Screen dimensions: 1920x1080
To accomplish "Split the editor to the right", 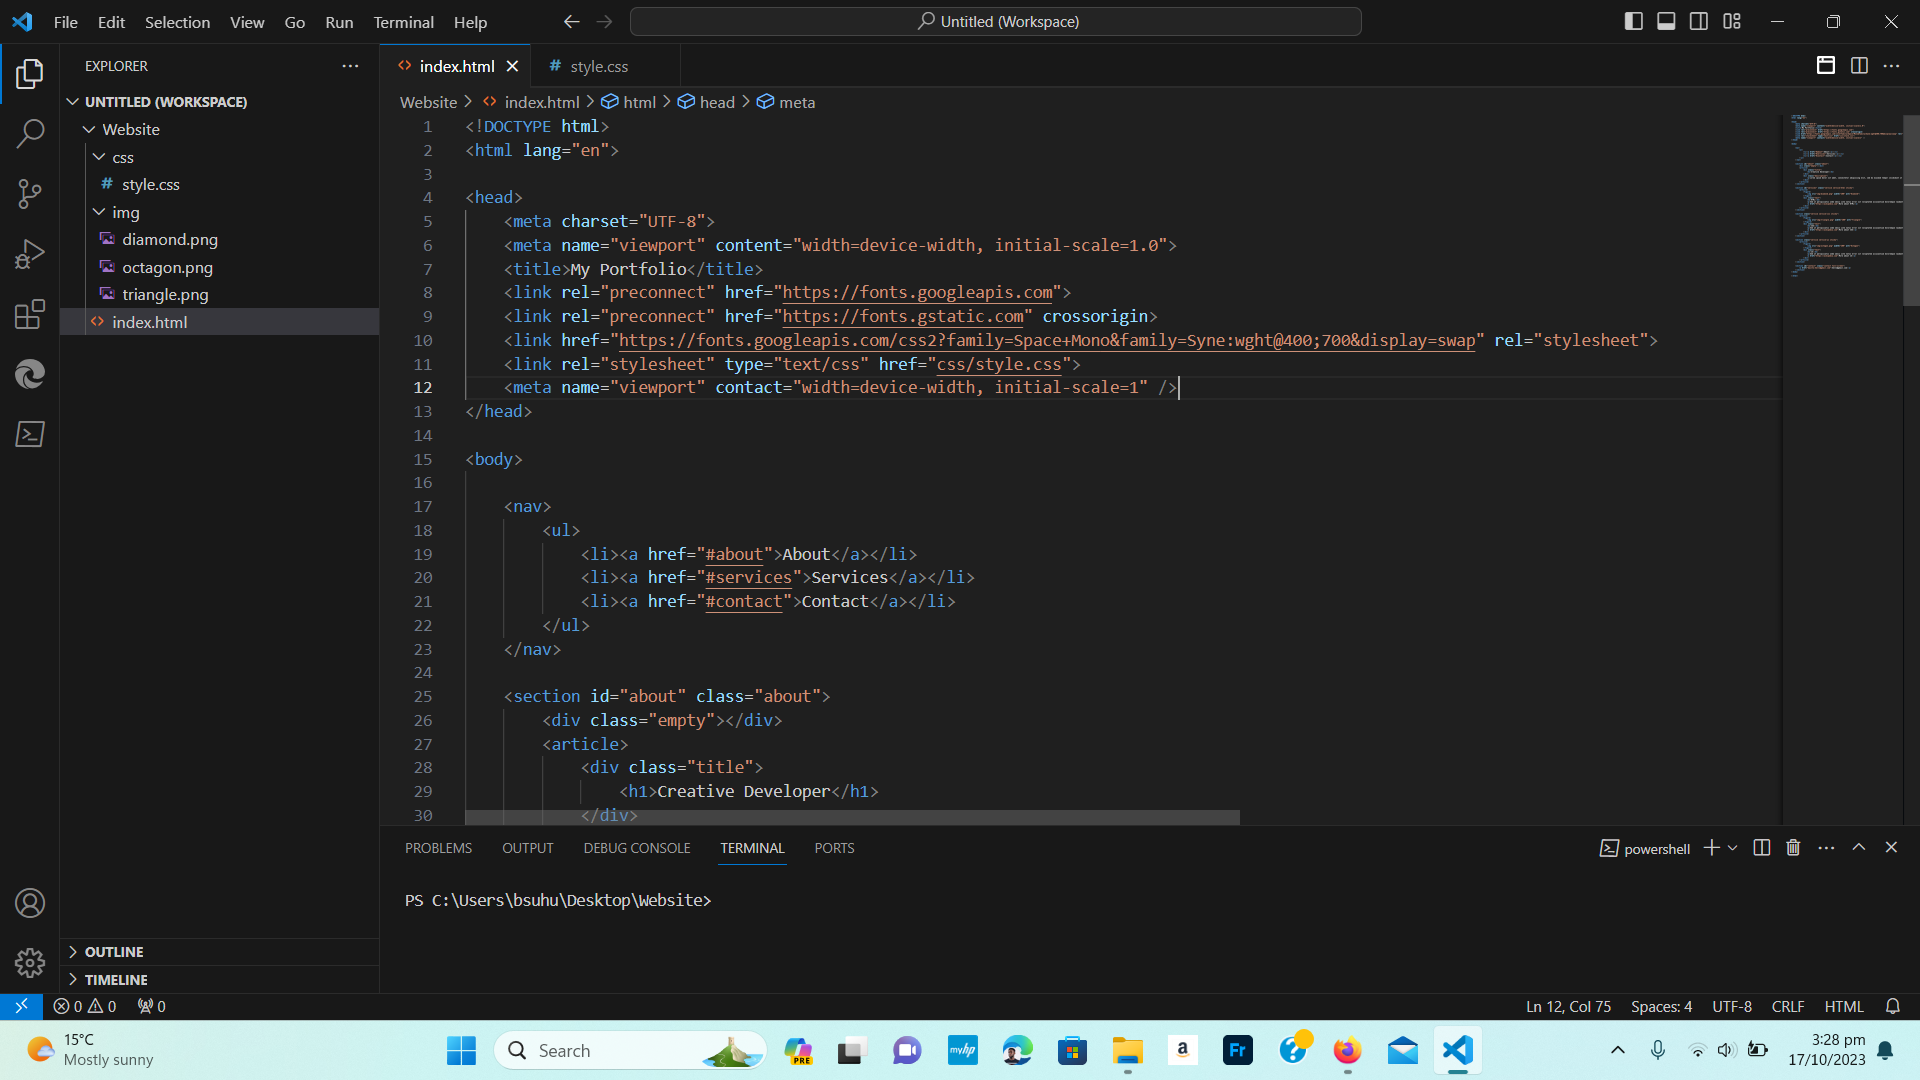I will pos(1859,66).
